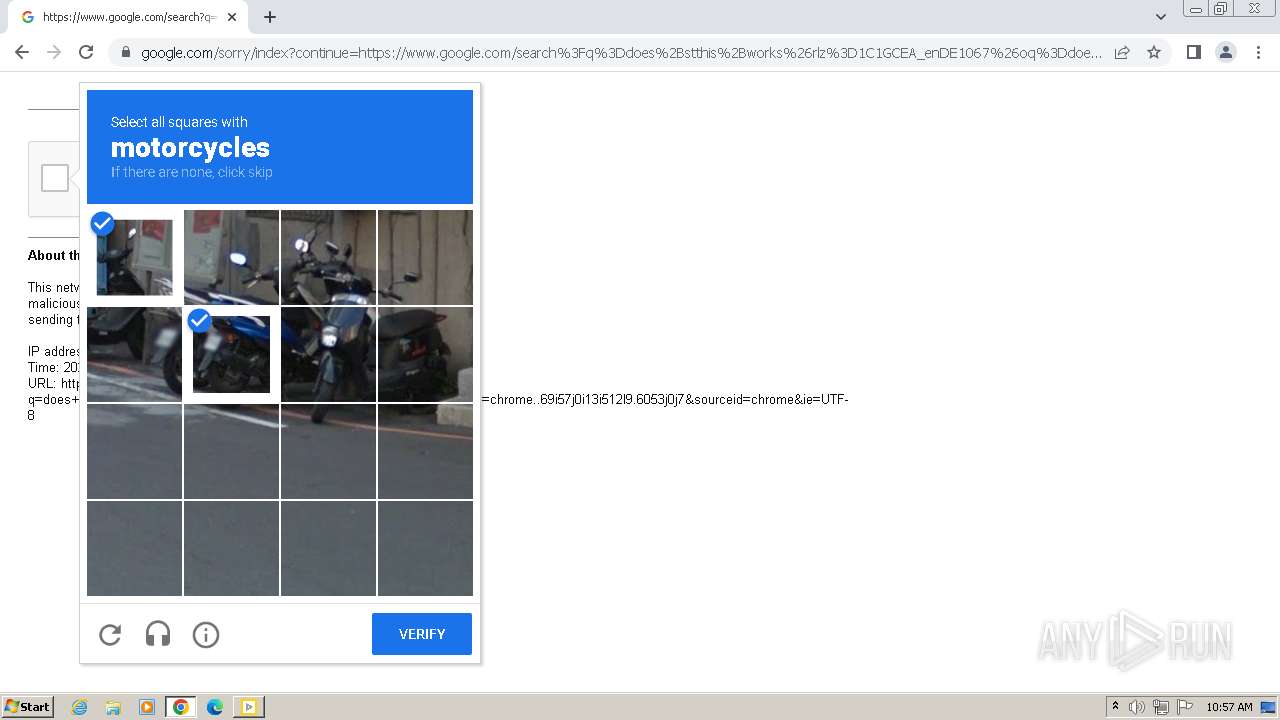
Task: Open the volume speaker tray icon
Action: click(1137, 707)
